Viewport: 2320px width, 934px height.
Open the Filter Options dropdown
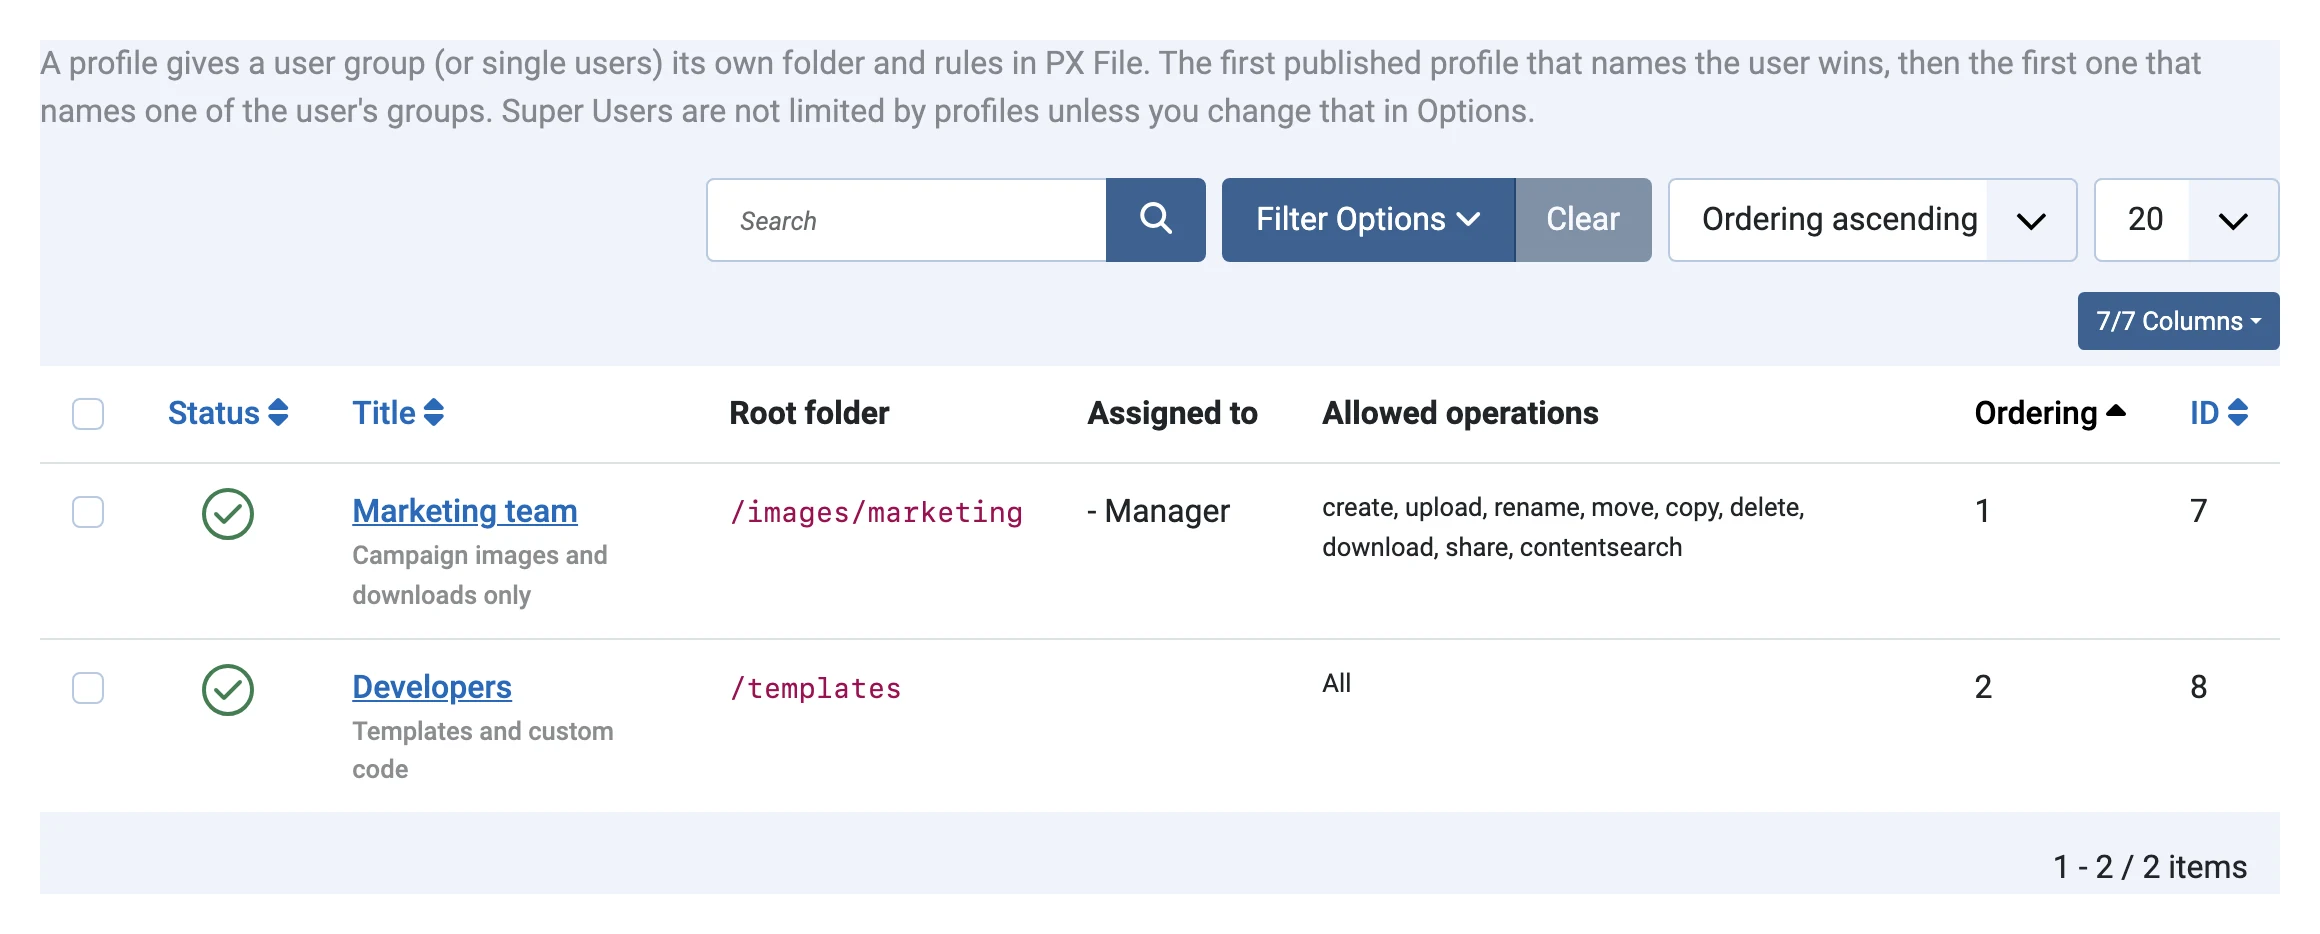(1368, 220)
